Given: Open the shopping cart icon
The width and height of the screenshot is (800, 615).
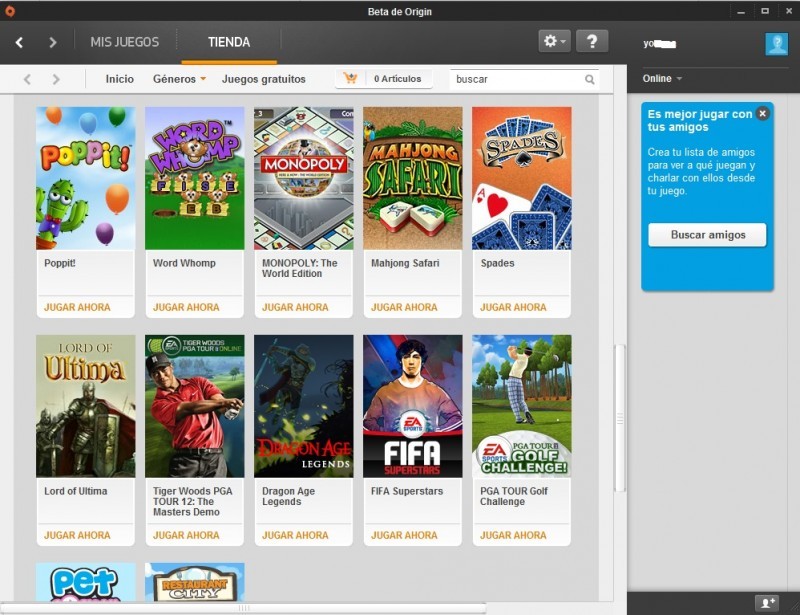Looking at the screenshot, I should coord(351,79).
